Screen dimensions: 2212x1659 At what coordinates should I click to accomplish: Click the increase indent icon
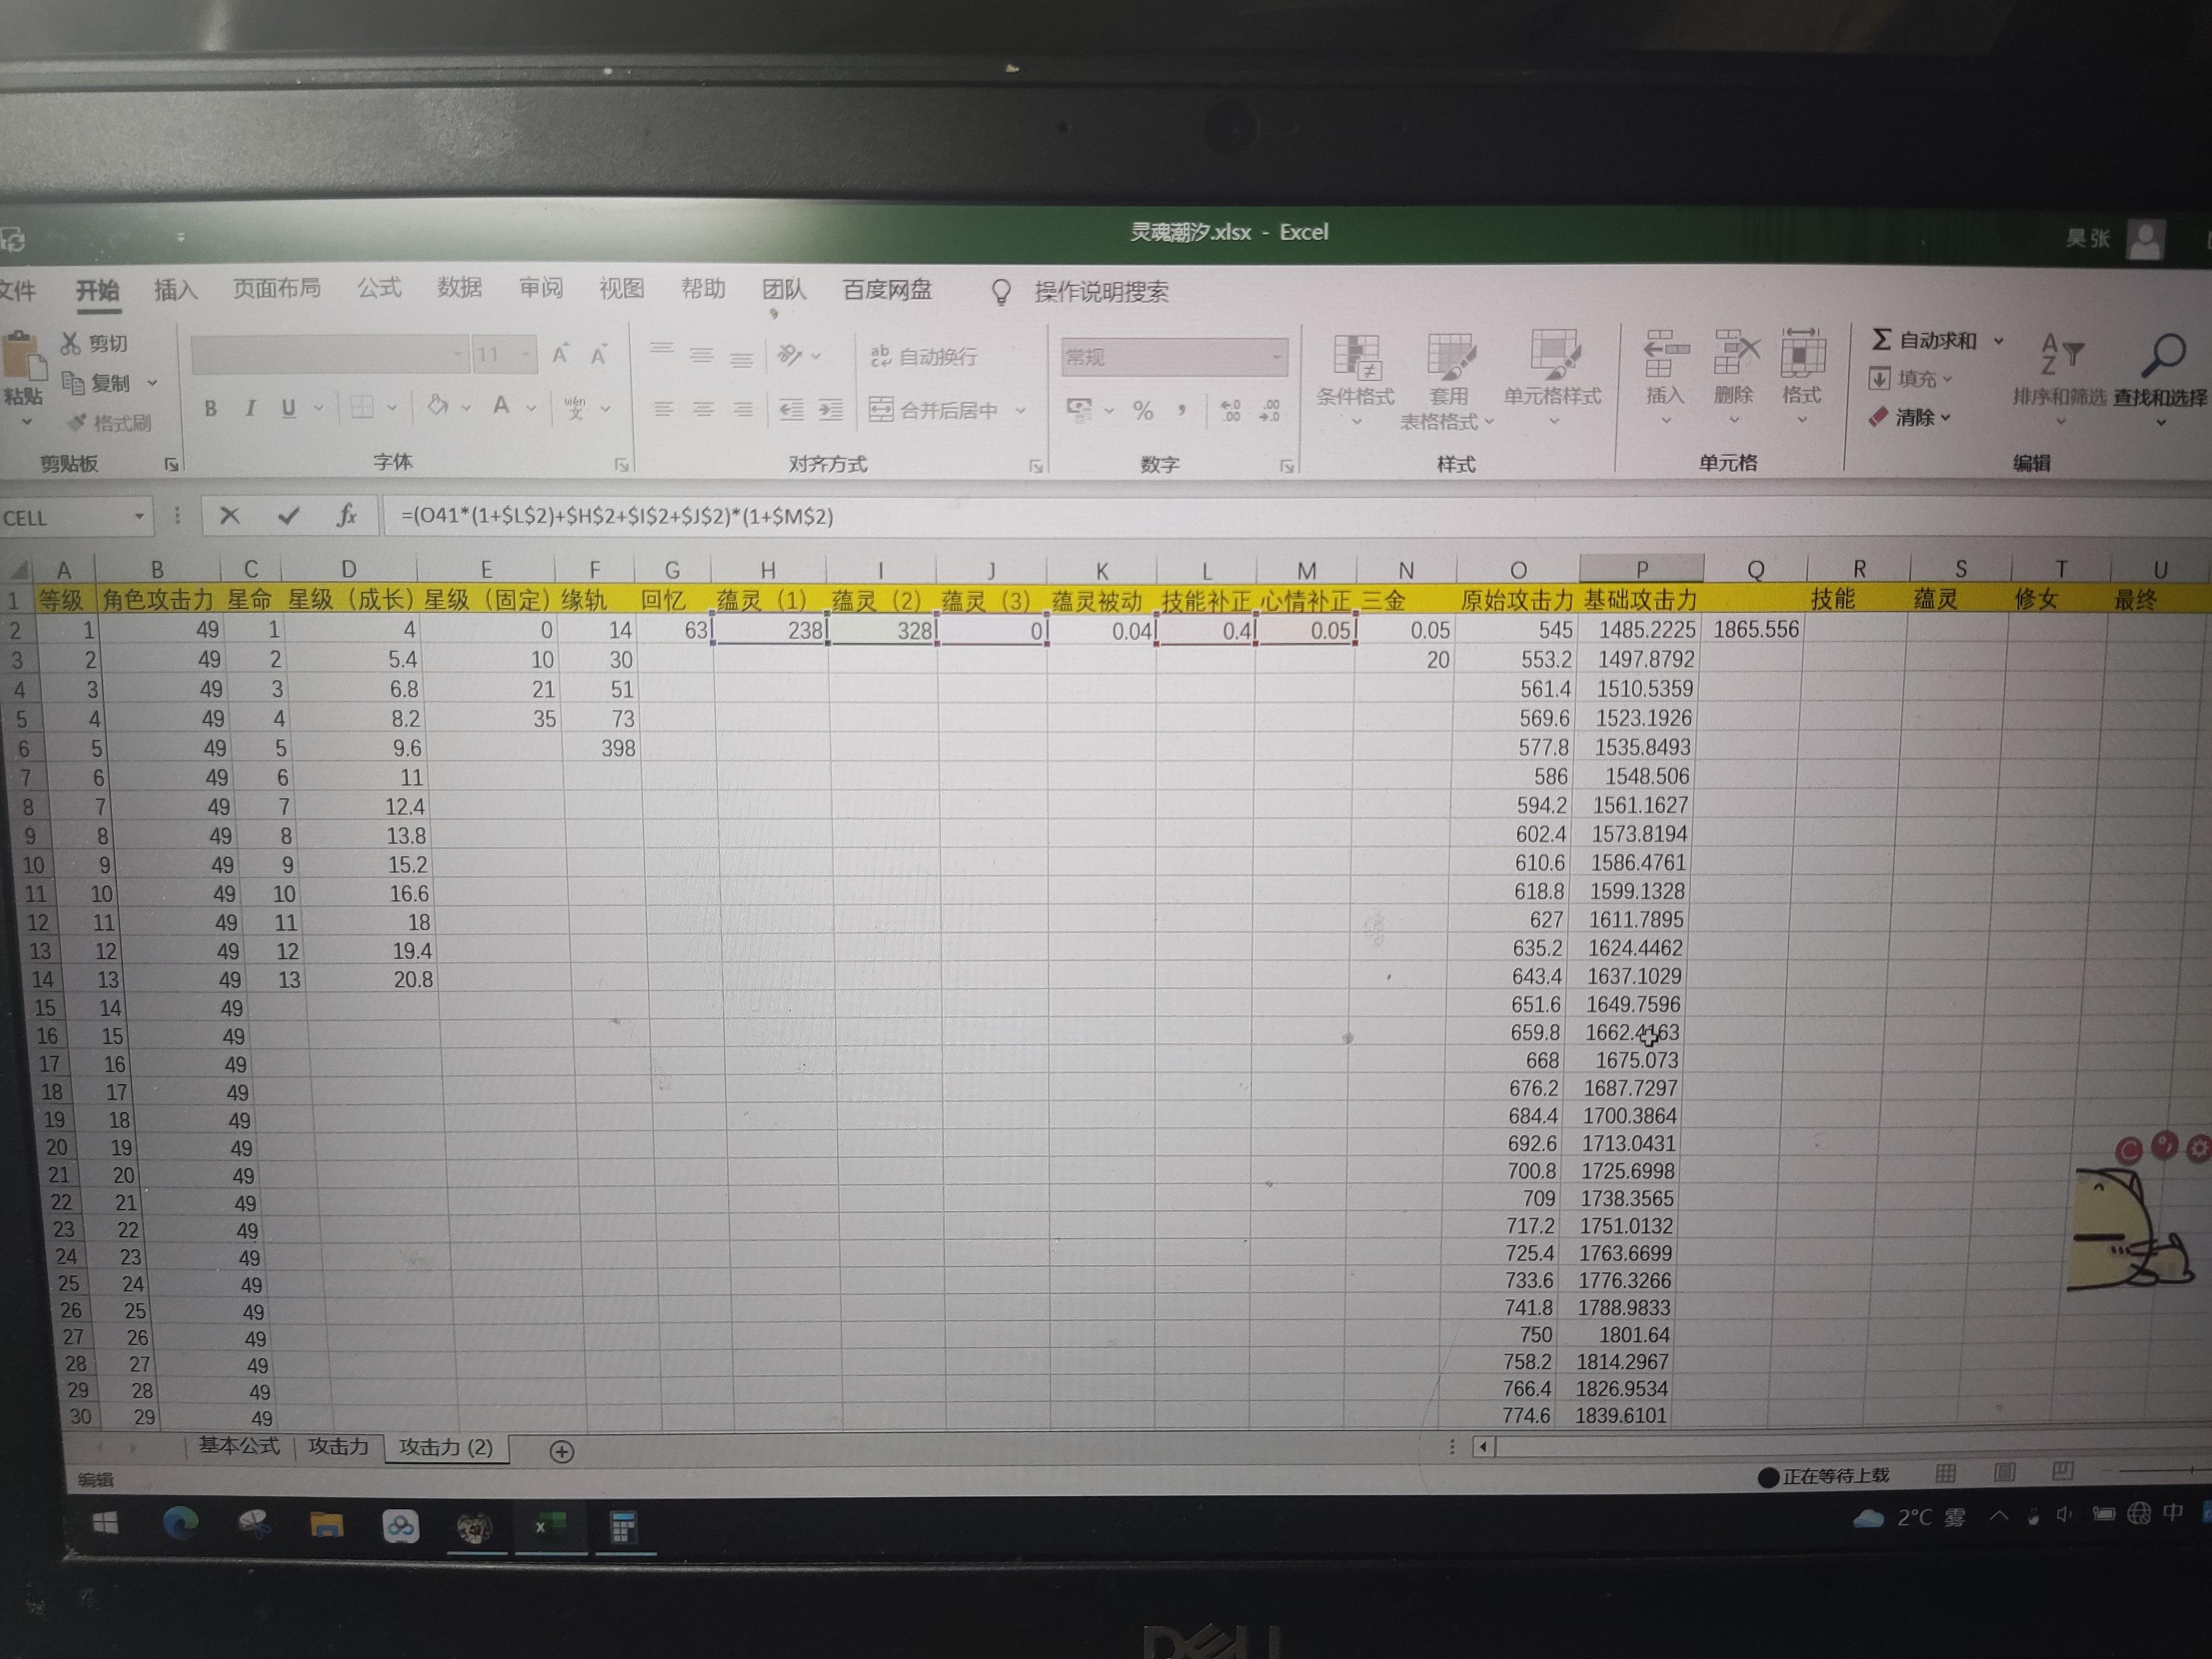click(x=830, y=409)
